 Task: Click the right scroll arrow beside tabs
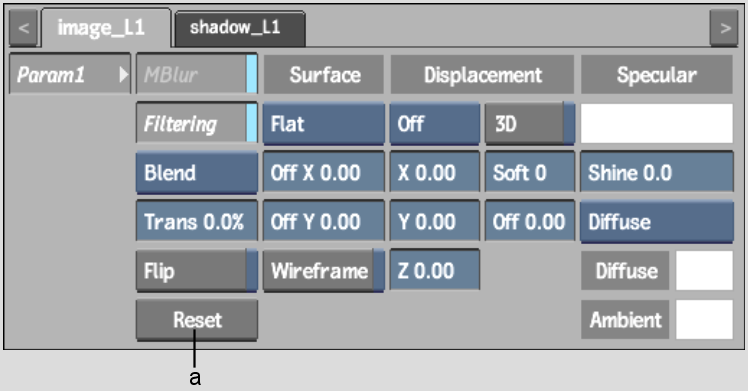click(724, 28)
